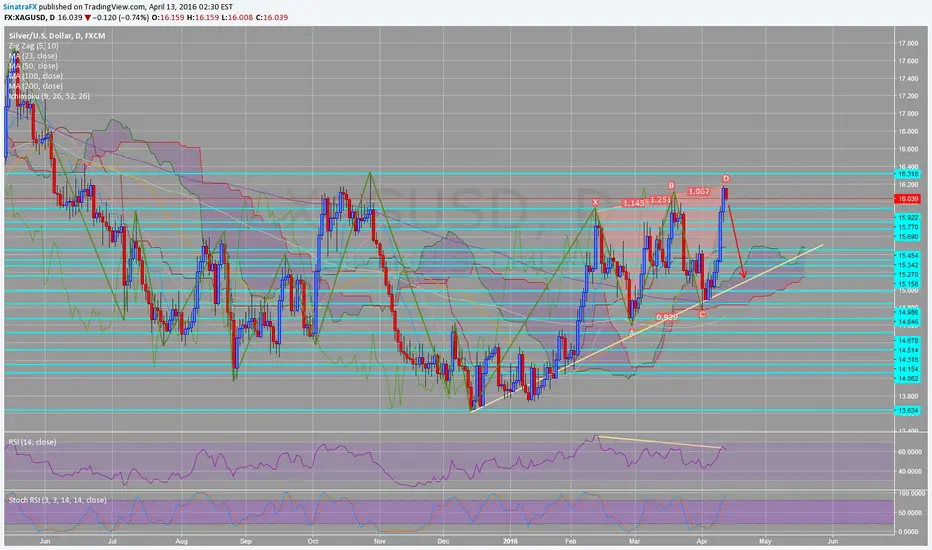
Task: Click the 50.0000 Stoch RSI axis value
Action: (x=909, y=513)
